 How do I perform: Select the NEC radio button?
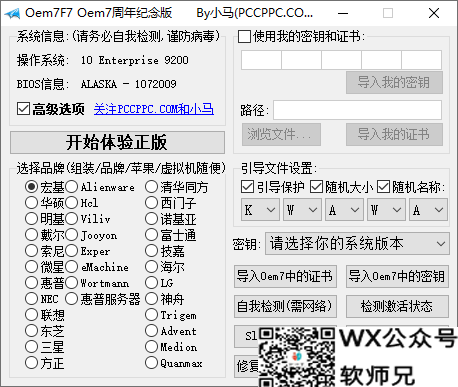click(31, 299)
